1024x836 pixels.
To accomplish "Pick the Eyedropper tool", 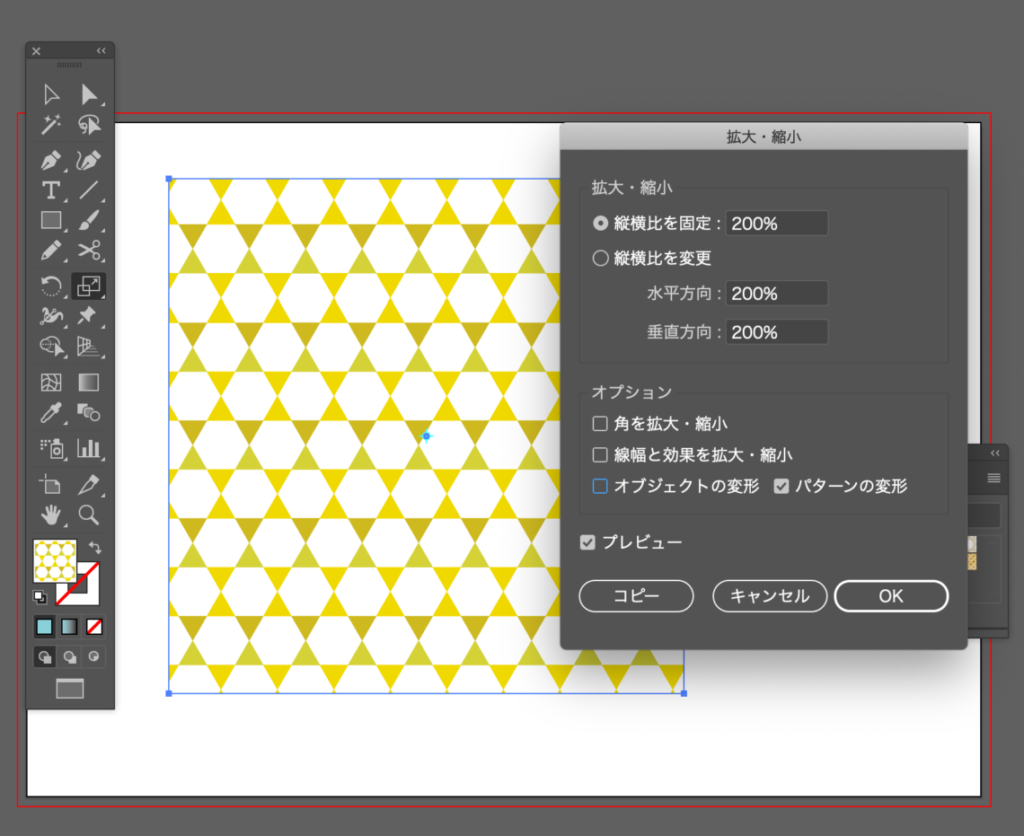I will pyautogui.click(x=51, y=412).
